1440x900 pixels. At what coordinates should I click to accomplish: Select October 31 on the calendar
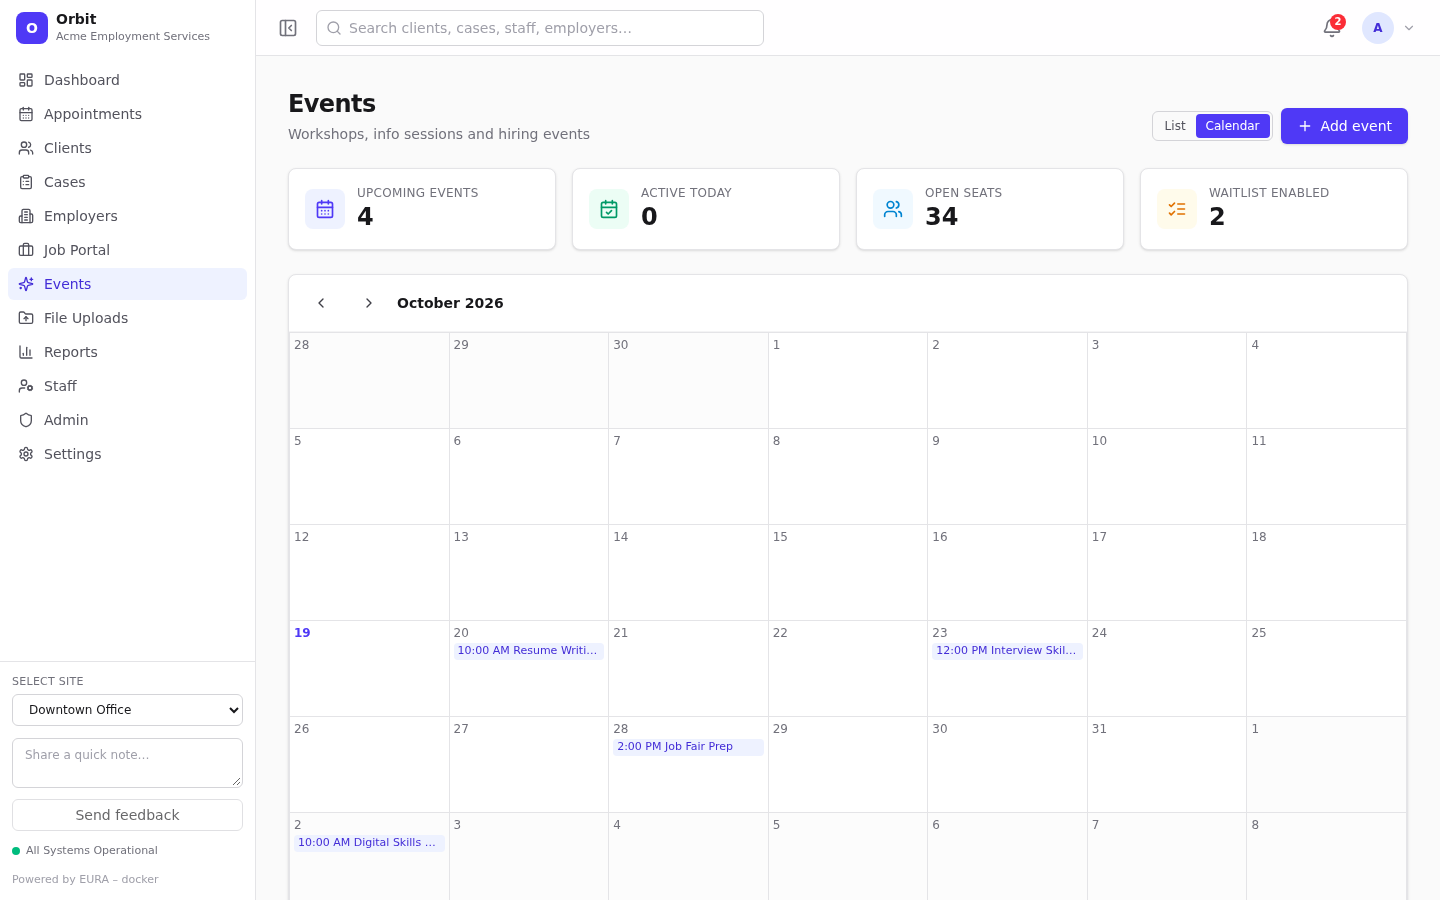[x=1167, y=764]
